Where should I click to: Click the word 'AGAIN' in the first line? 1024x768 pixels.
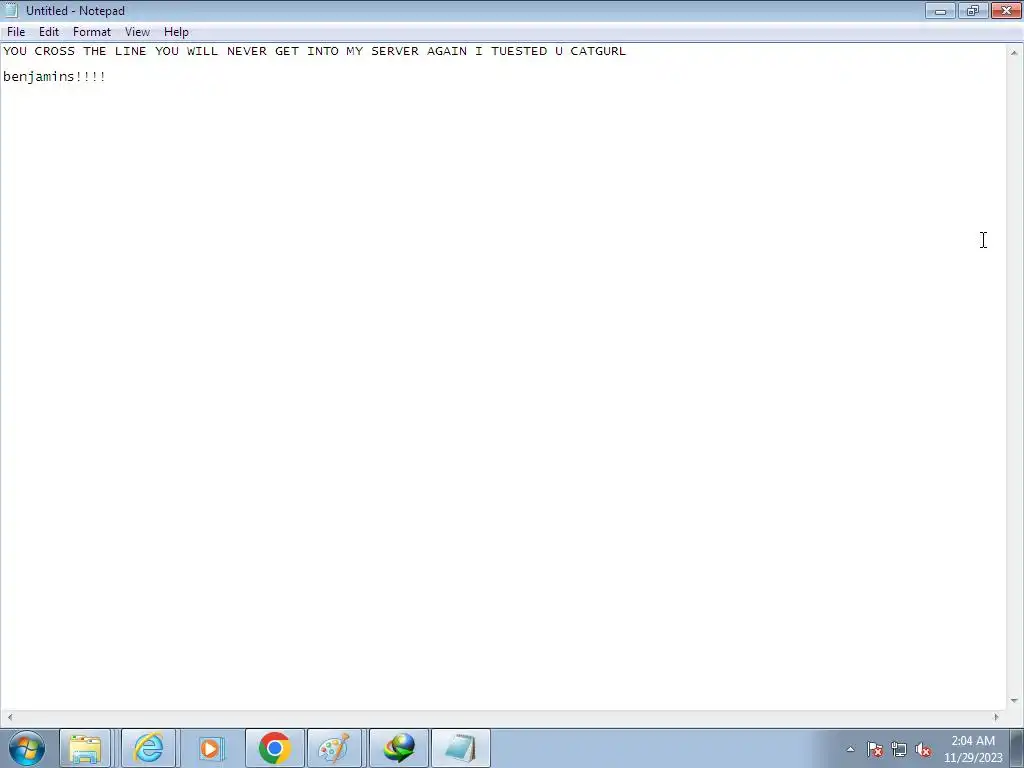coord(447,51)
